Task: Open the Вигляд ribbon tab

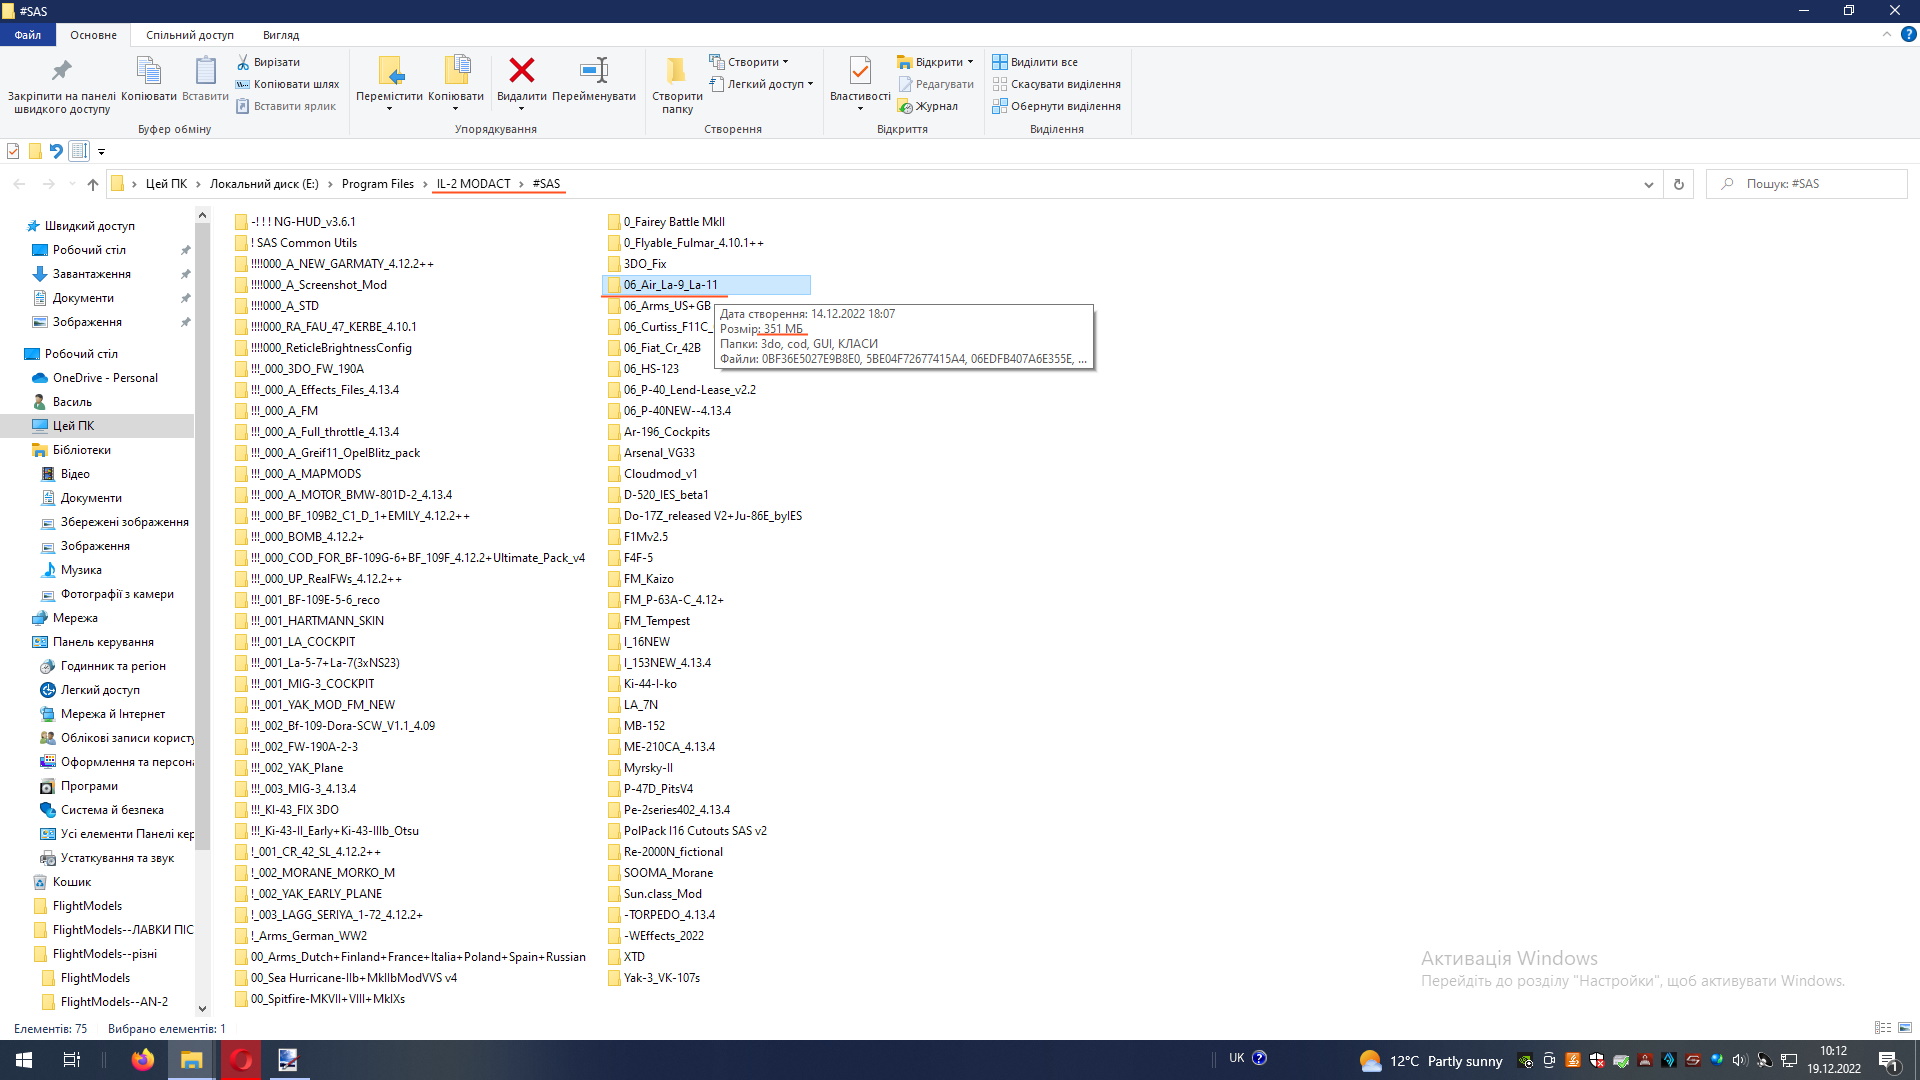Action: tap(280, 35)
